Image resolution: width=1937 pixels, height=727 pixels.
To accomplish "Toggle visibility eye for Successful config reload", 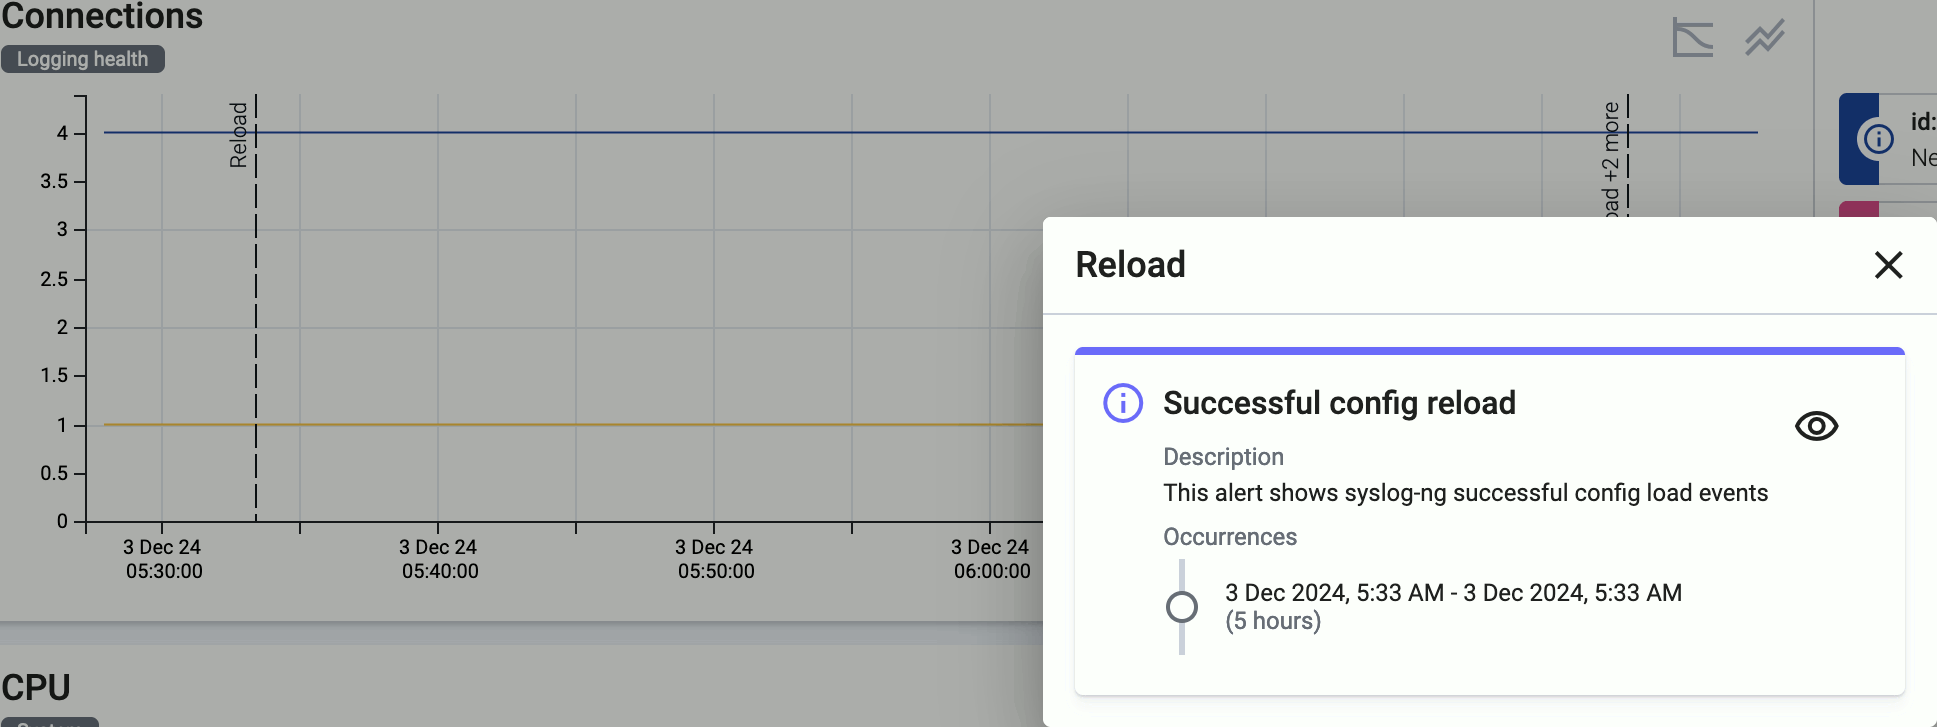I will [1816, 426].
